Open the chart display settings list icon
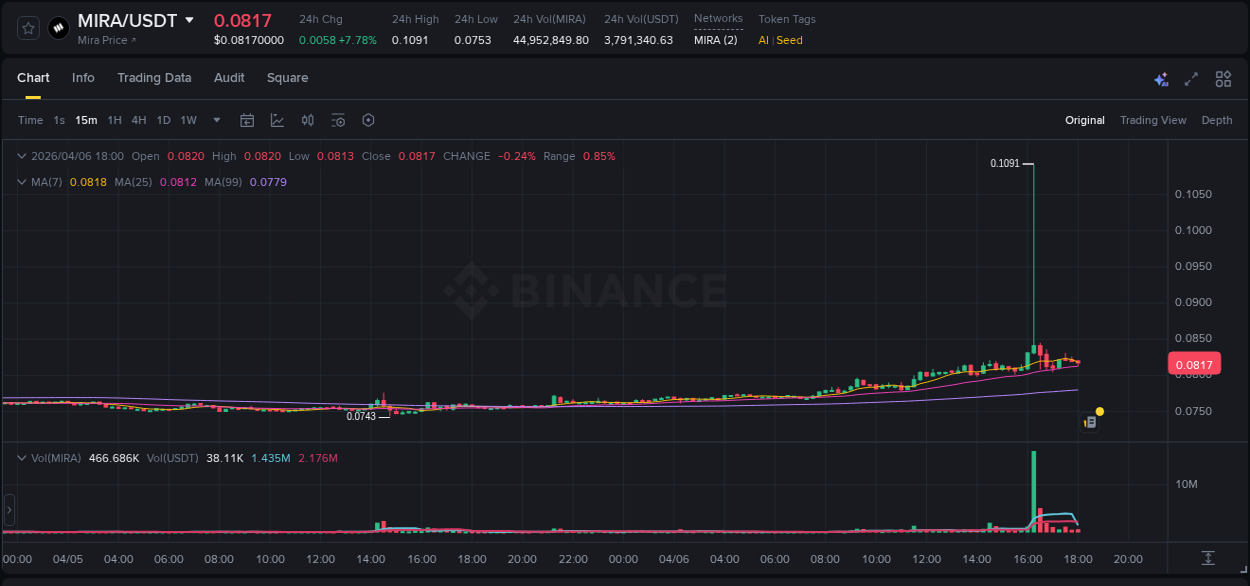 [338, 120]
